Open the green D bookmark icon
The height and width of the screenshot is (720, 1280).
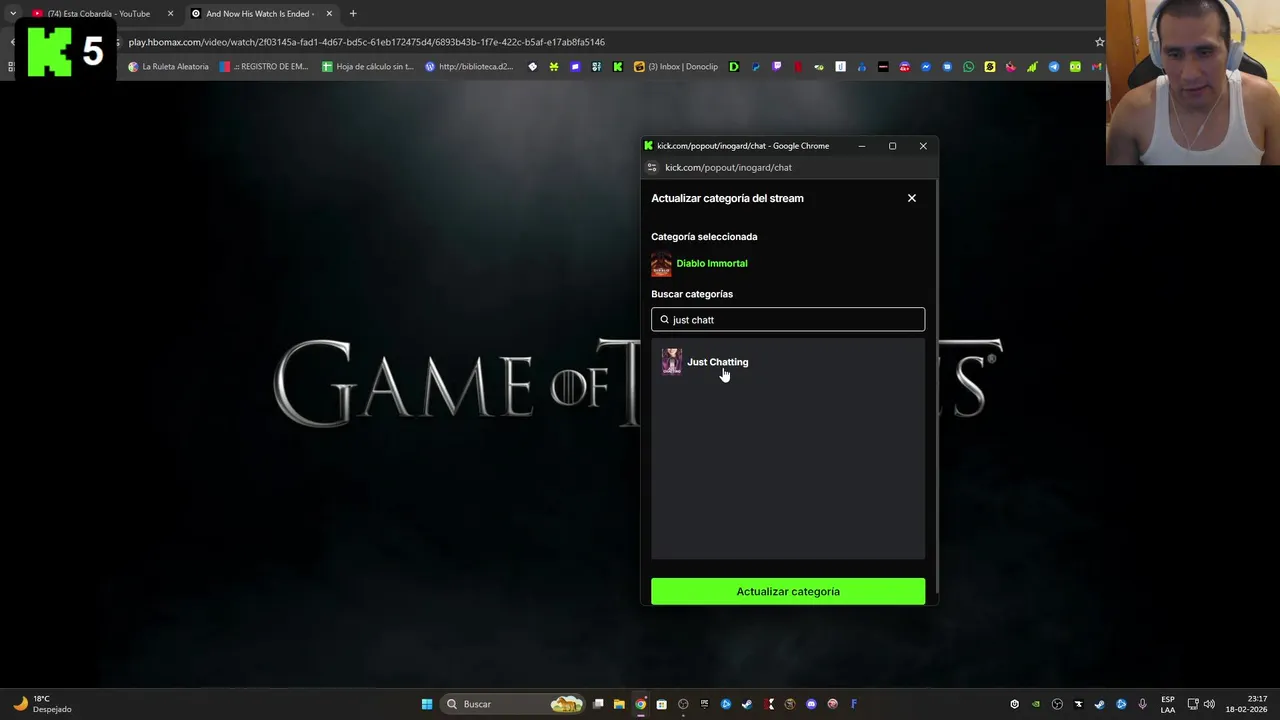[x=733, y=67]
